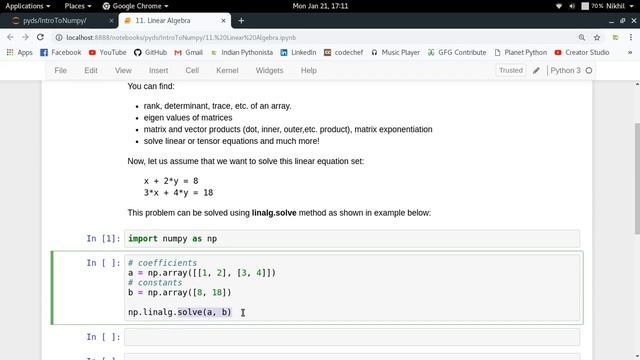Click the zoom magnifier icon in address bar
Image resolution: width=640 pixels, height=360 pixels.
(582, 38)
